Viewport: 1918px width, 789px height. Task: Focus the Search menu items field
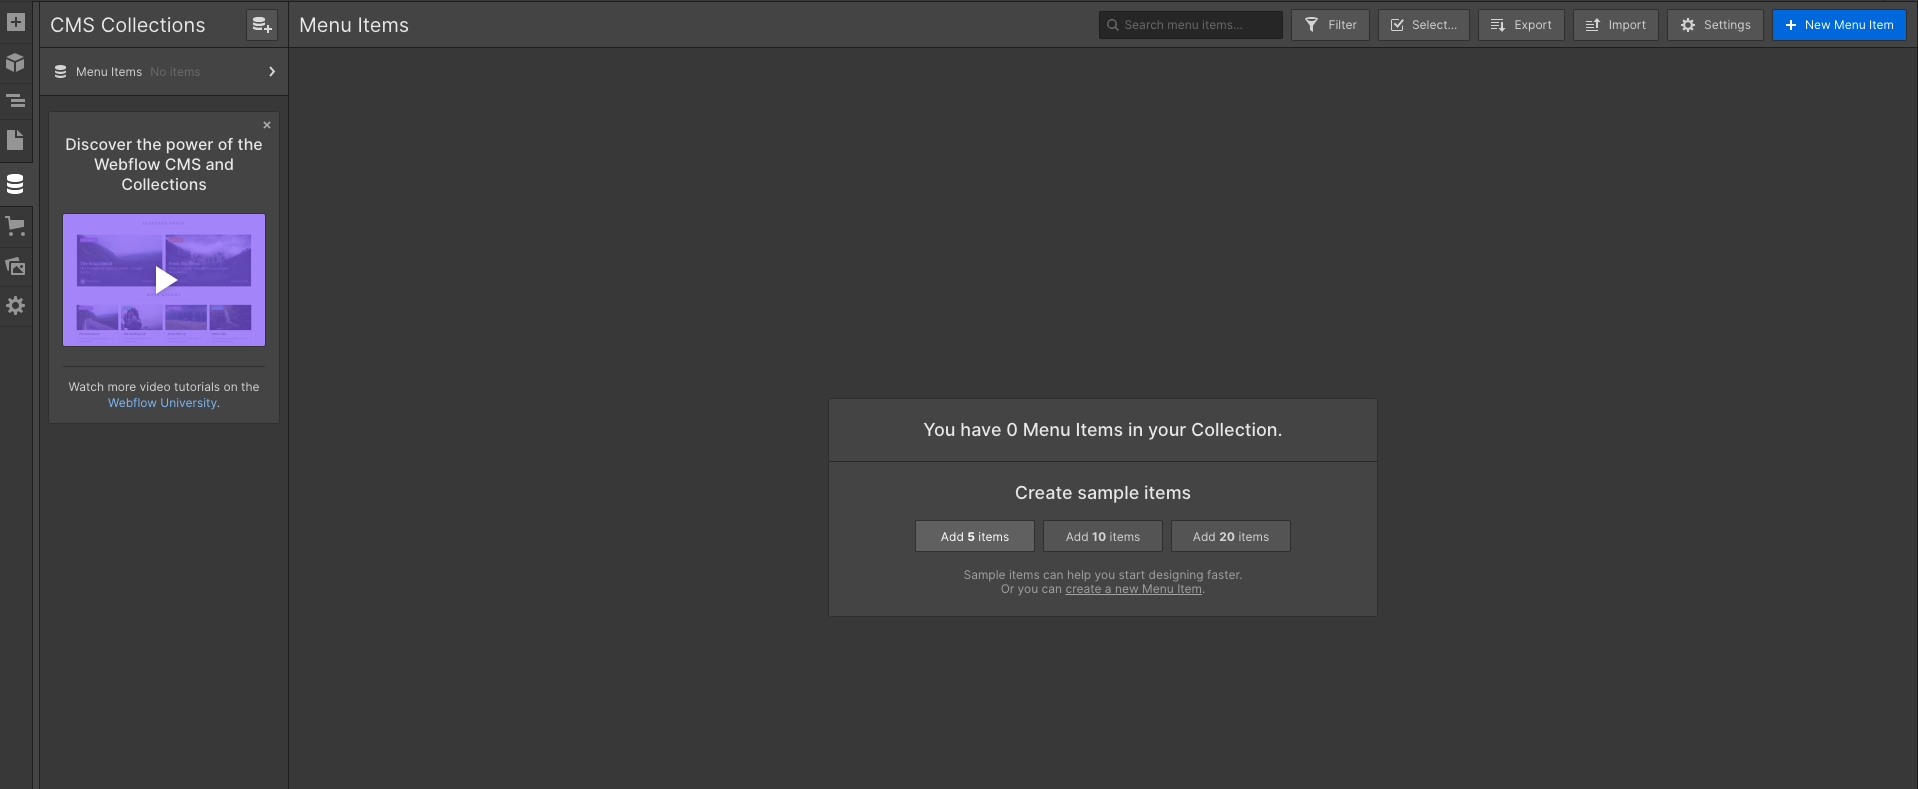(x=1190, y=25)
